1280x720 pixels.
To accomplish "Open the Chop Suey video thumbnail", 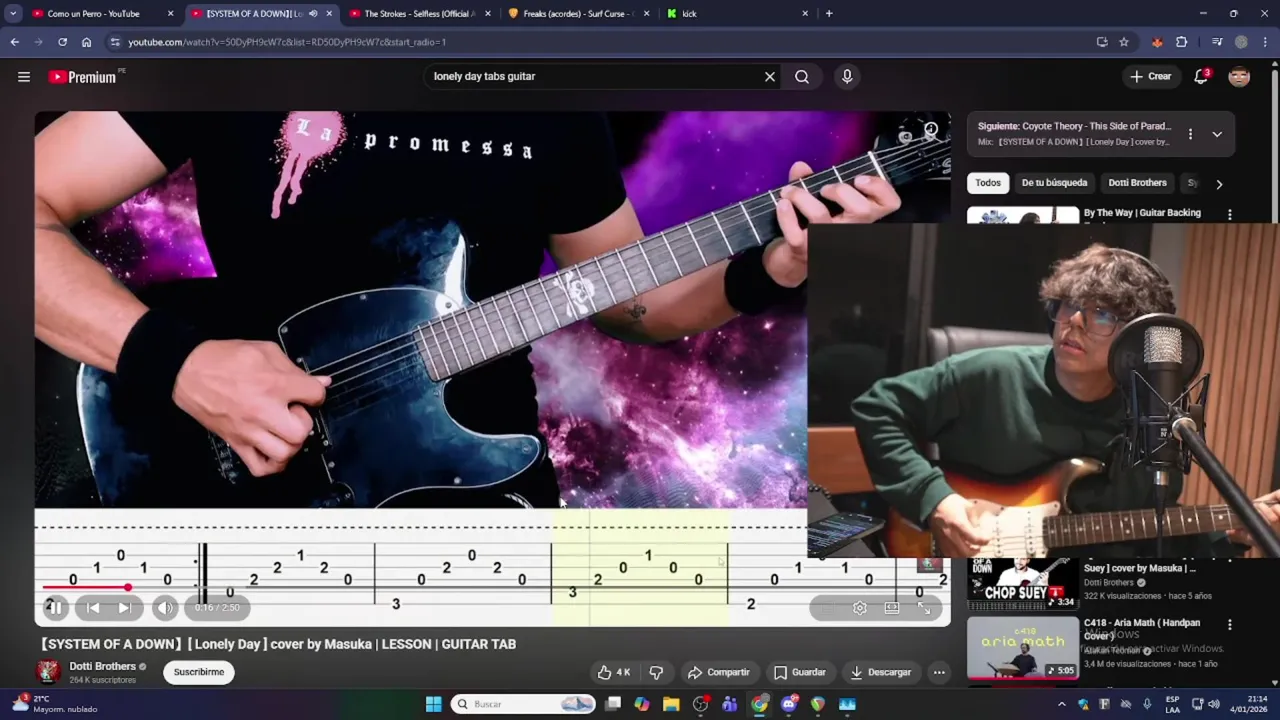I will [x=1023, y=584].
